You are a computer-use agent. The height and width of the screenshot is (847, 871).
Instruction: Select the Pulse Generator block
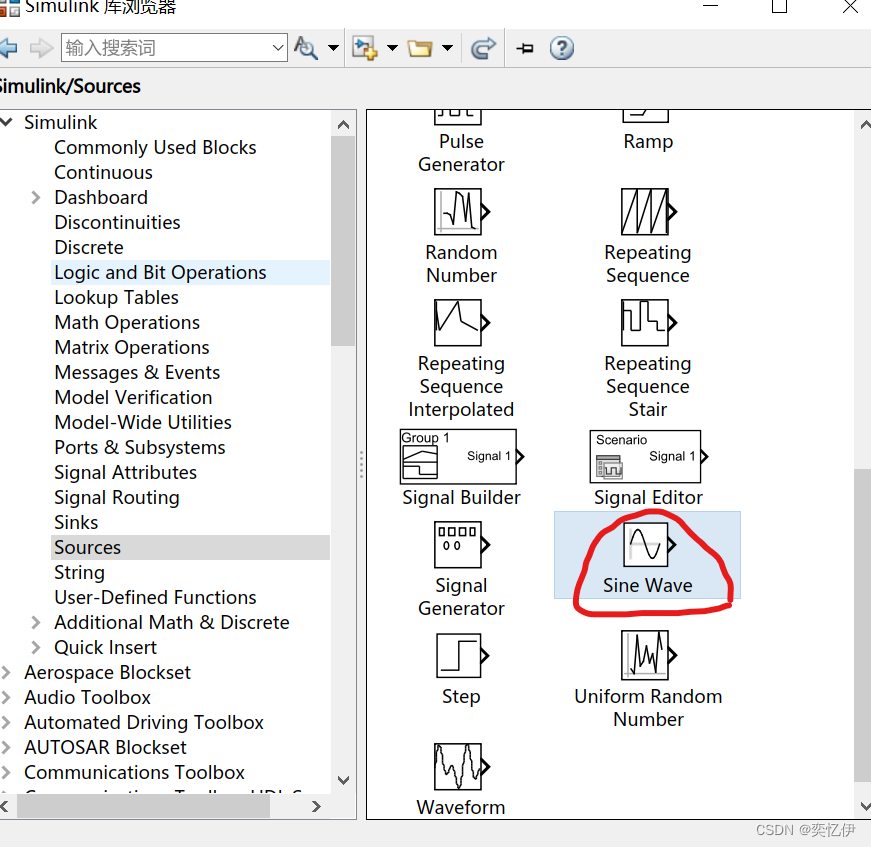click(x=461, y=142)
